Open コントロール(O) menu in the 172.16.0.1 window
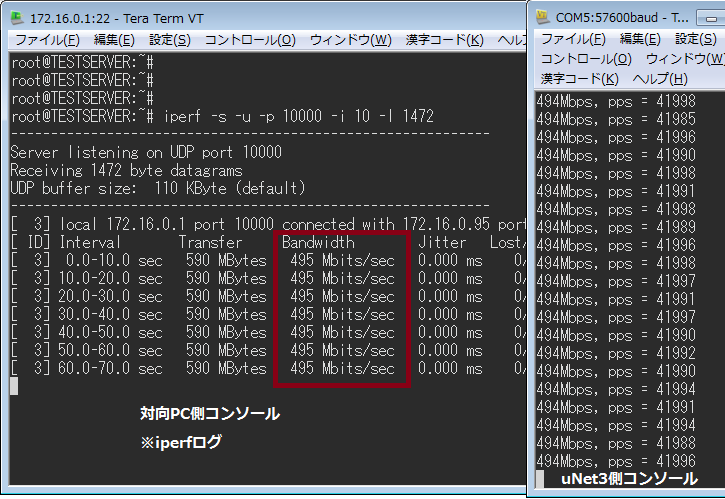 click(249, 40)
